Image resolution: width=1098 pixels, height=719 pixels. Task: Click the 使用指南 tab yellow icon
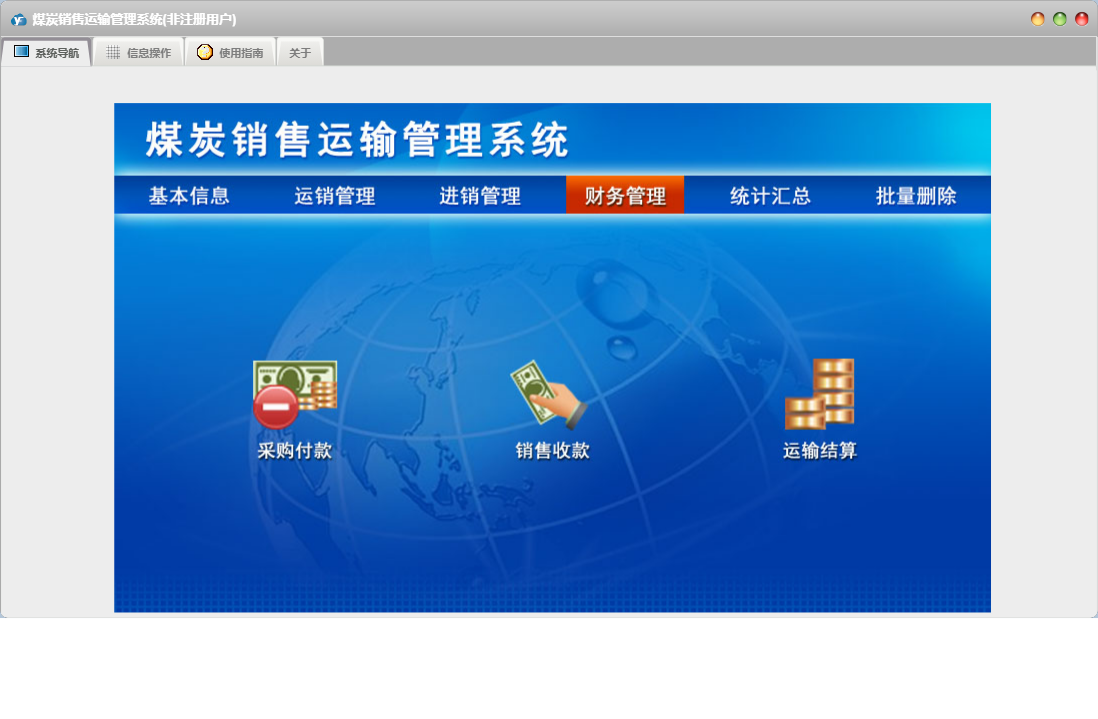(204, 52)
